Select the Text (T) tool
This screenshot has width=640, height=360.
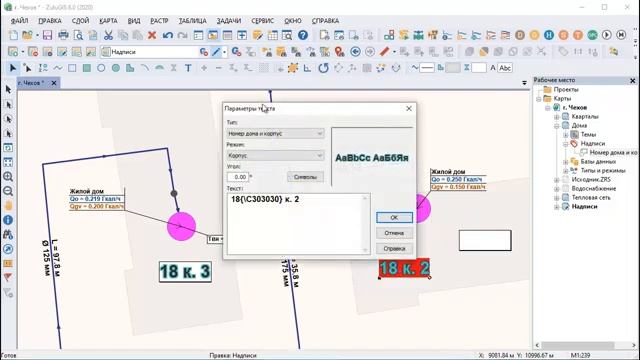point(188,68)
